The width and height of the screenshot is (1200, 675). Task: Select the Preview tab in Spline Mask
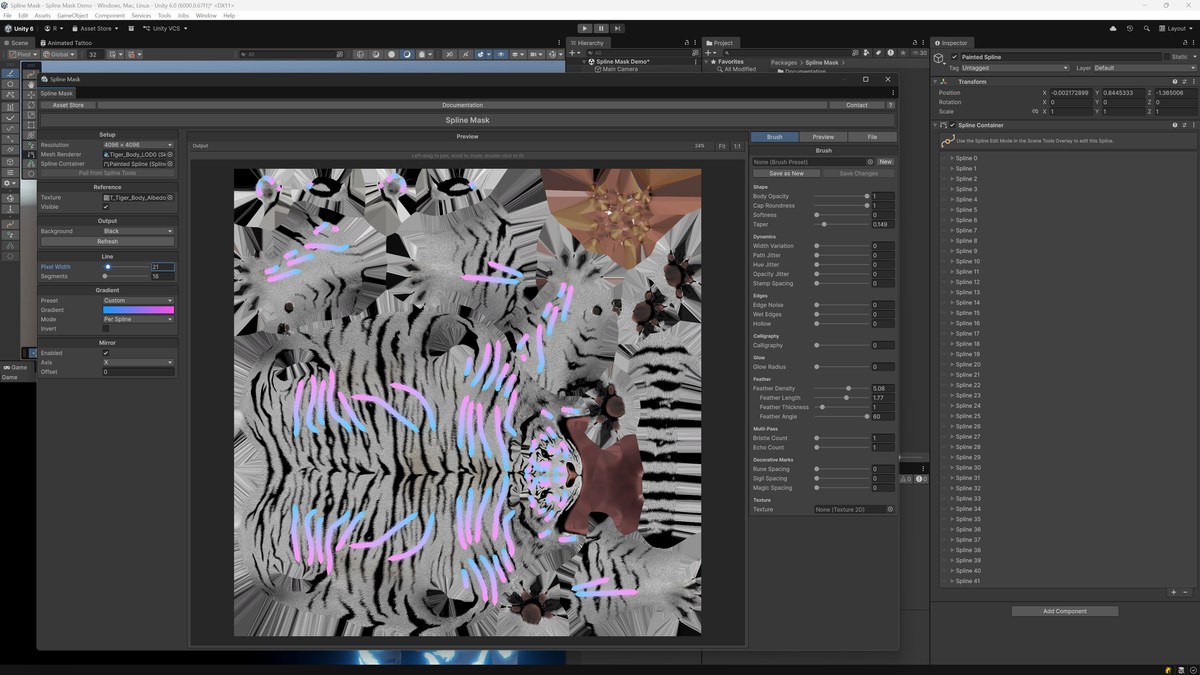(x=823, y=137)
